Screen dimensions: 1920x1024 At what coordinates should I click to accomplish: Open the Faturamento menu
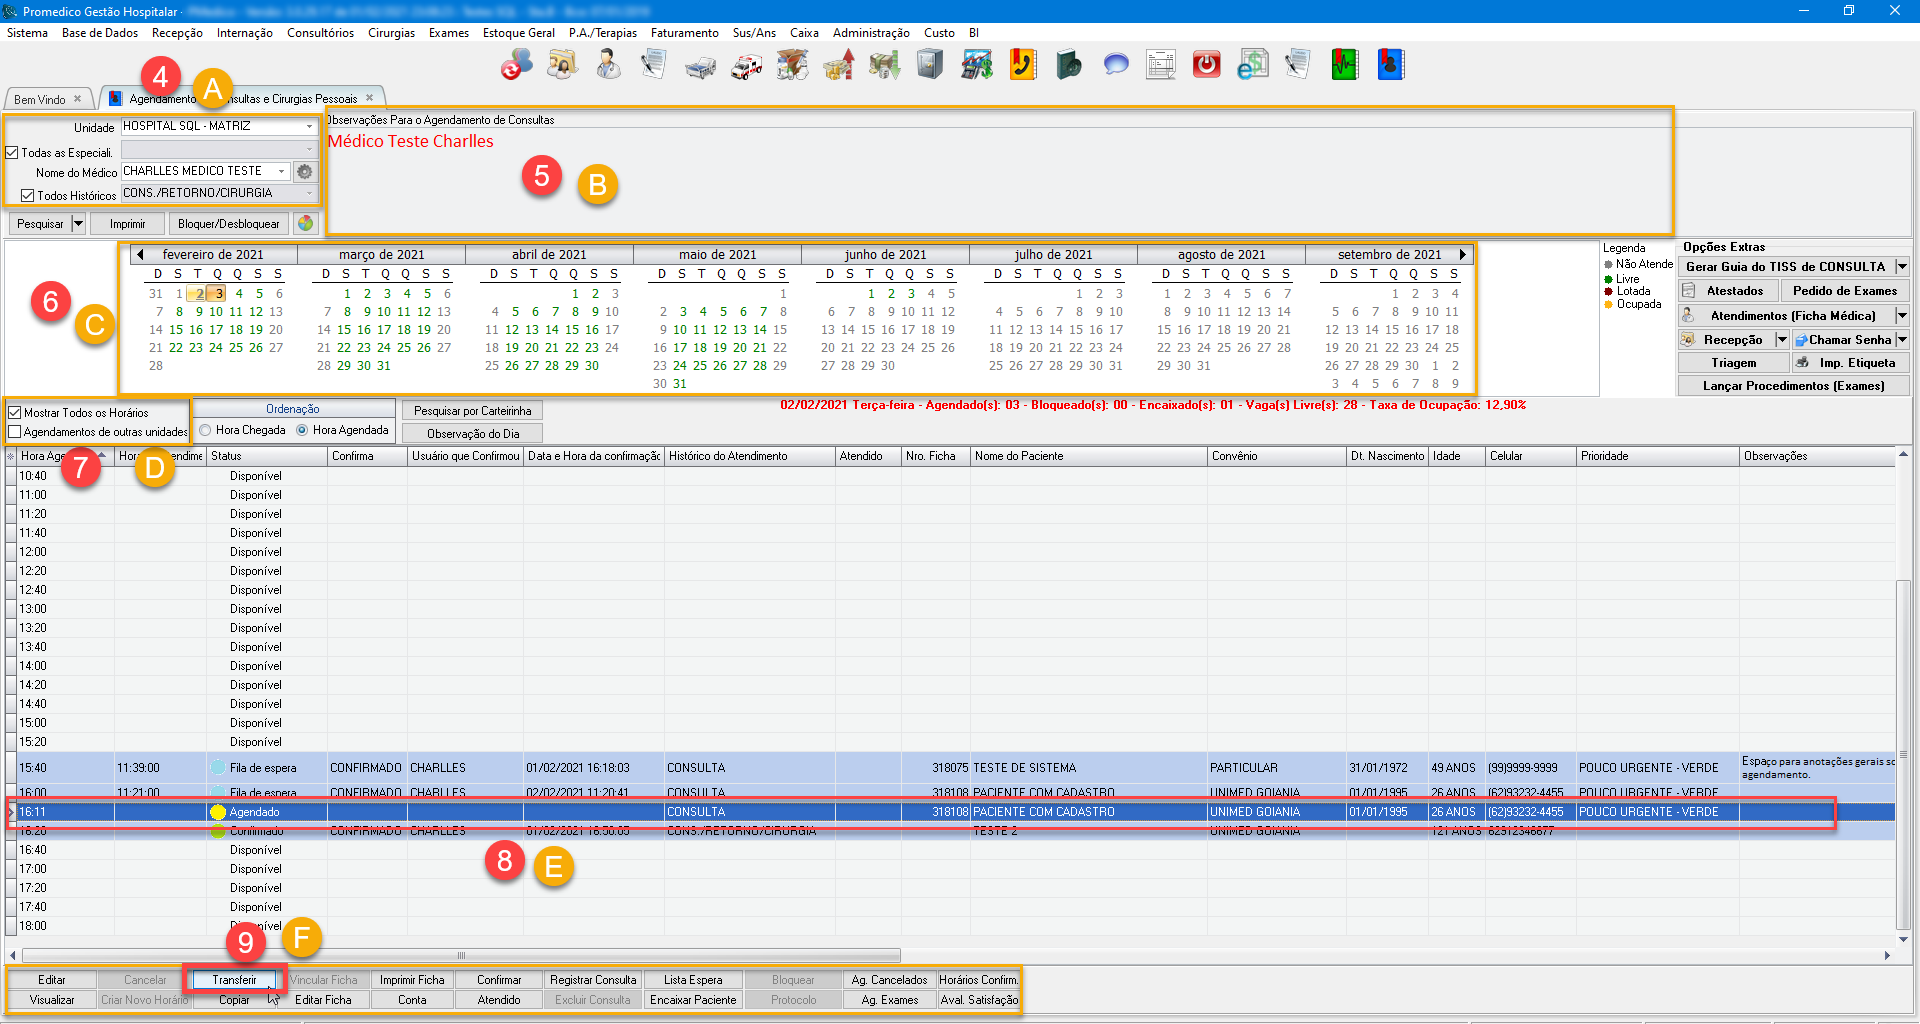click(x=684, y=33)
